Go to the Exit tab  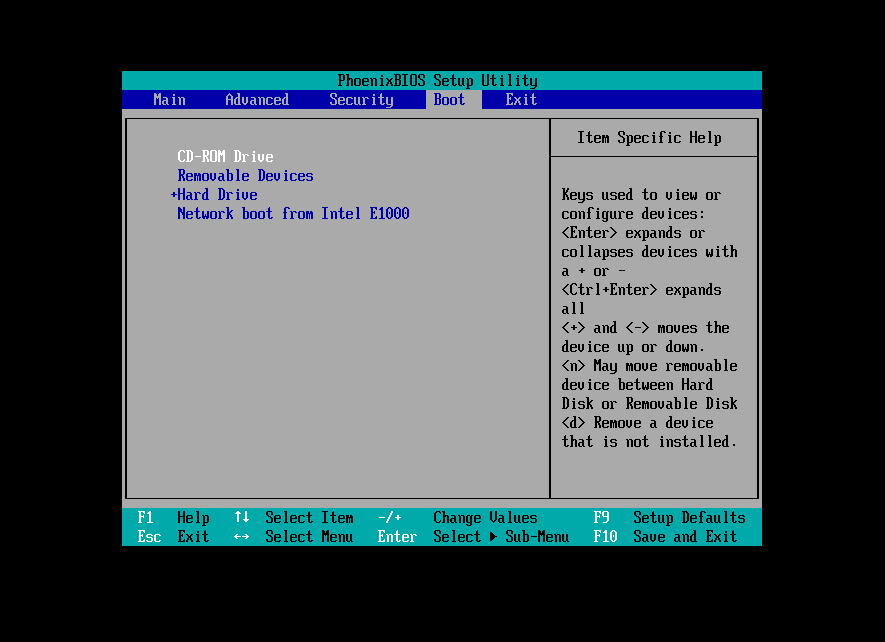point(521,100)
